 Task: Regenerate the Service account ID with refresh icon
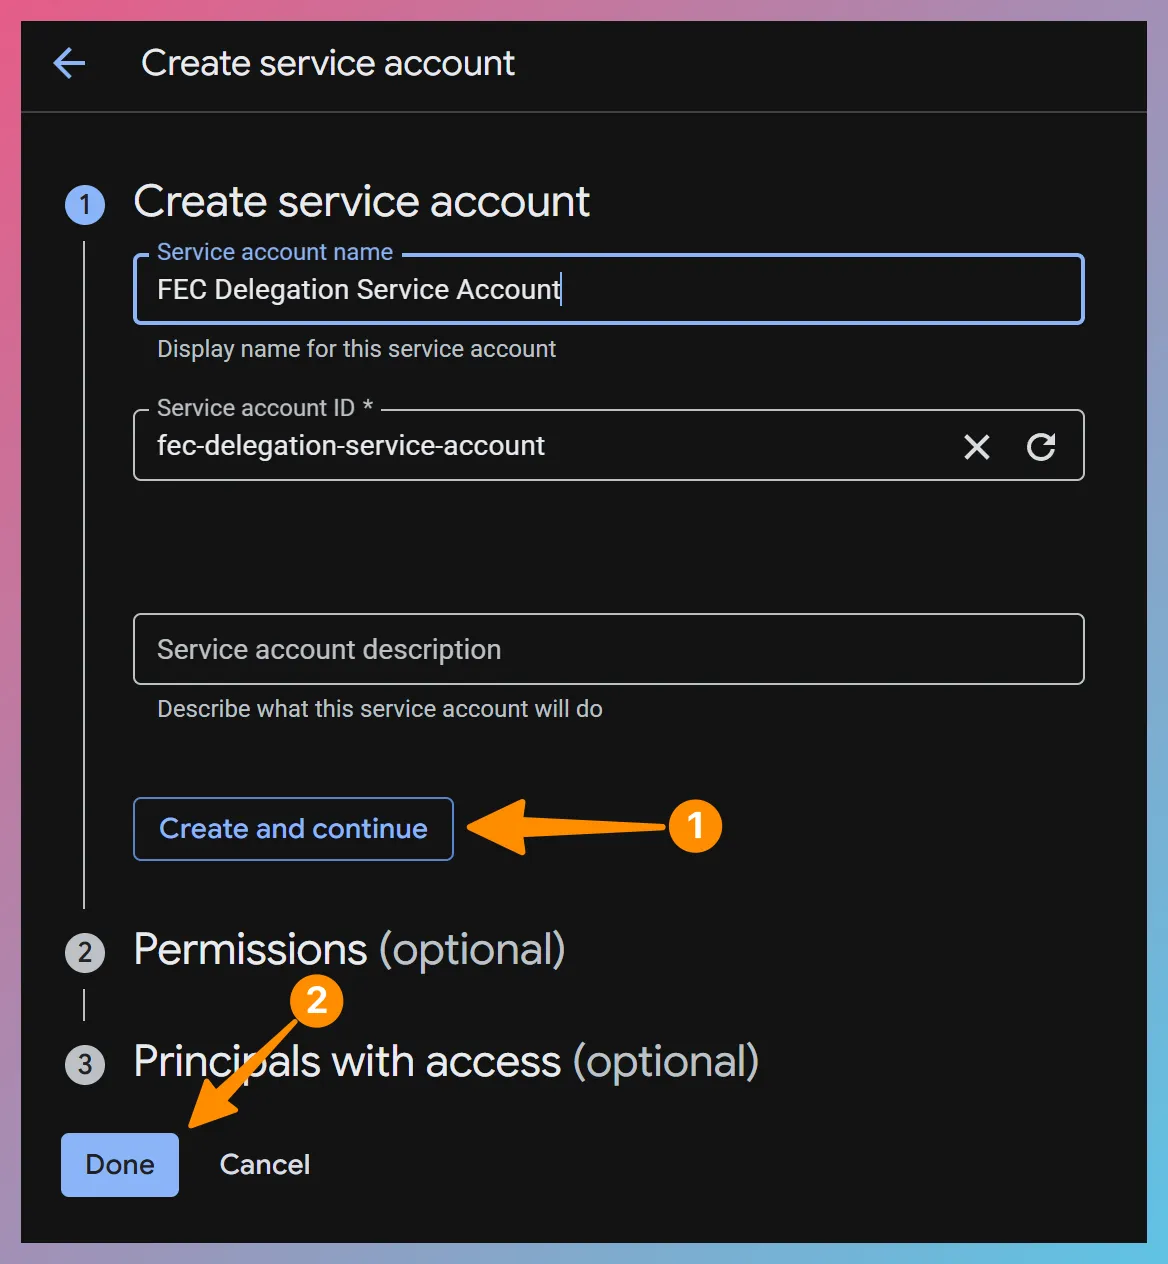(1041, 447)
